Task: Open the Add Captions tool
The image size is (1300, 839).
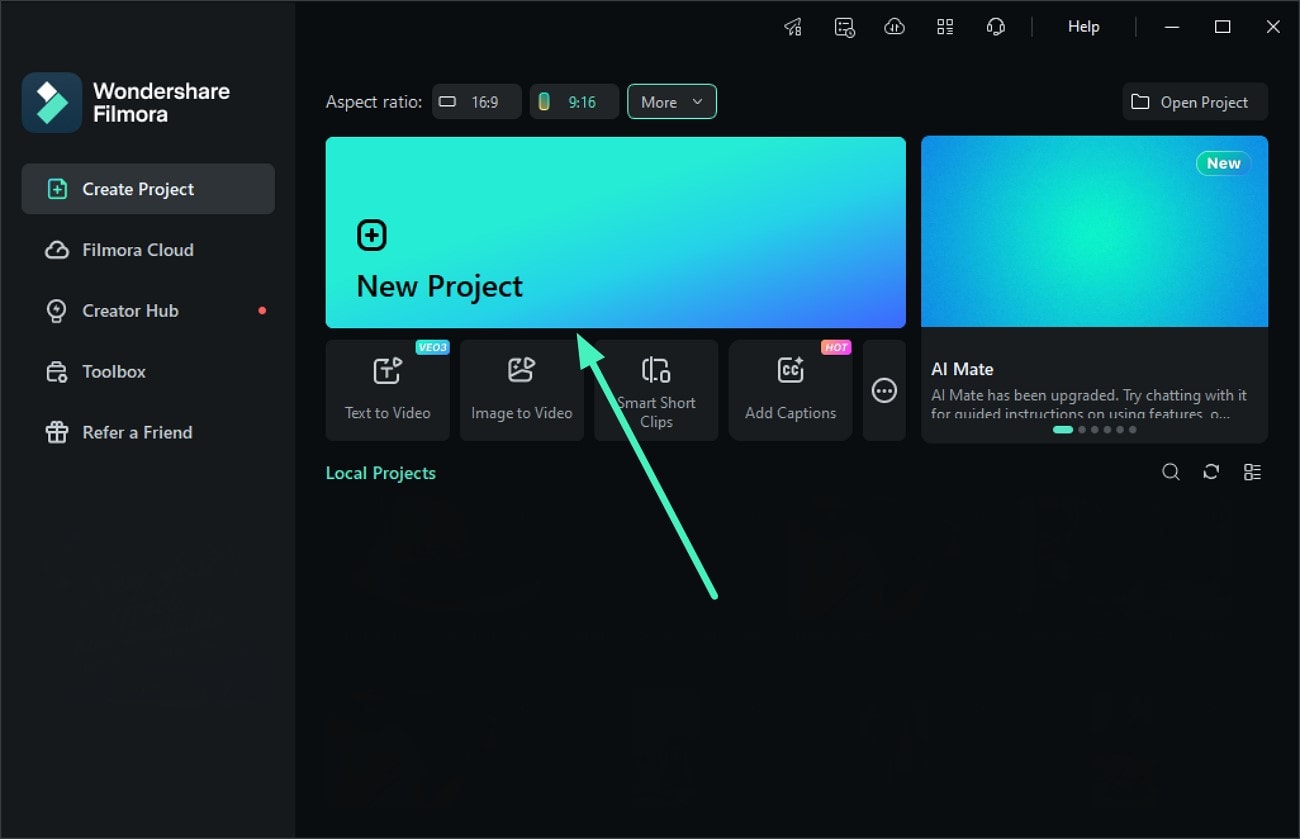Action: pyautogui.click(x=790, y=390)
